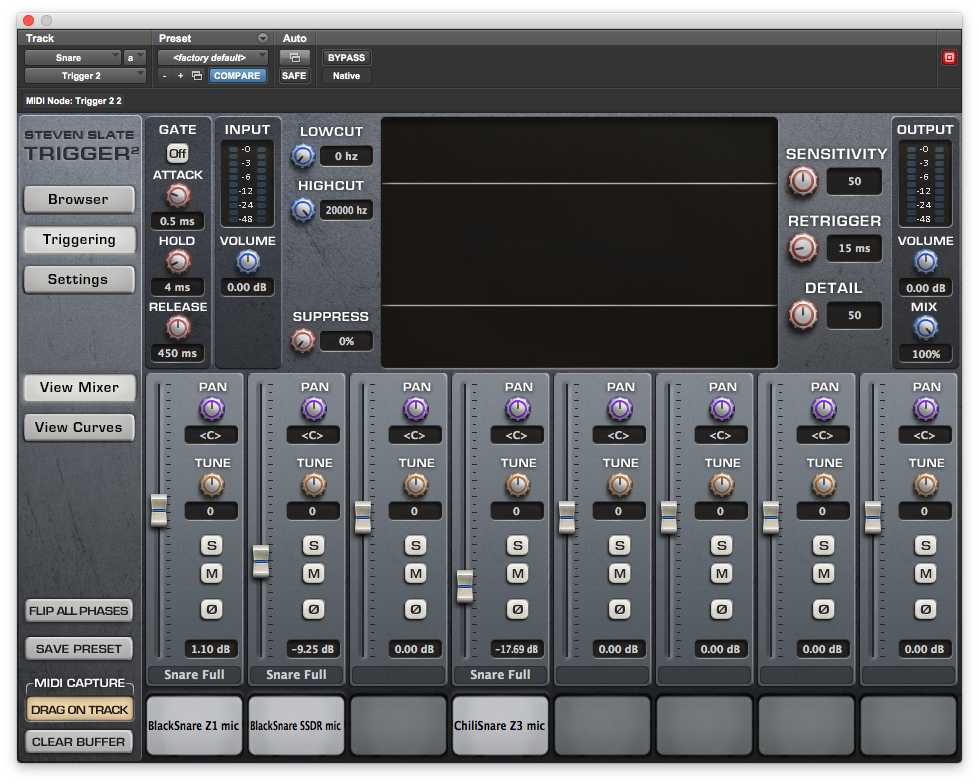Click the SENSITIVITY knob
The image size is (979, 784).
click(x=803, y=182)
